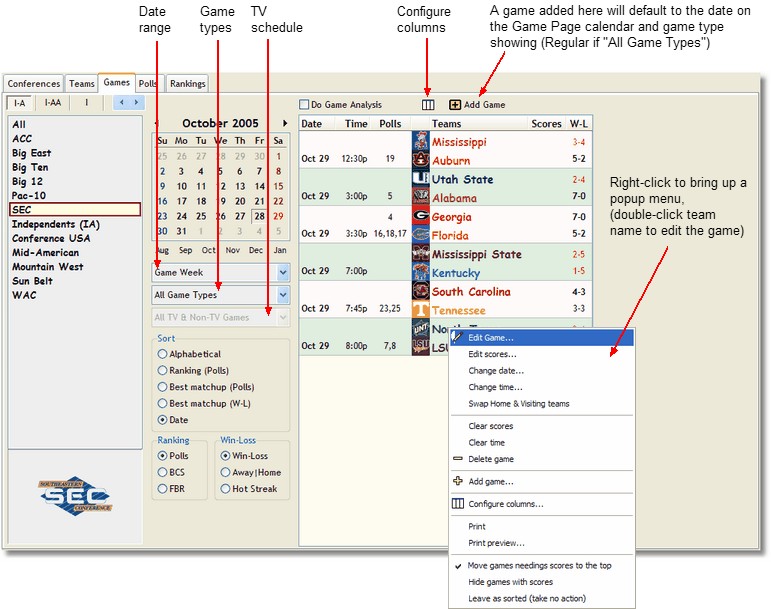Select FBR ranking radio button
Image resolution: width=771 pixels, height=609 pixels.
pyautogui.click(x=162, y=489)
